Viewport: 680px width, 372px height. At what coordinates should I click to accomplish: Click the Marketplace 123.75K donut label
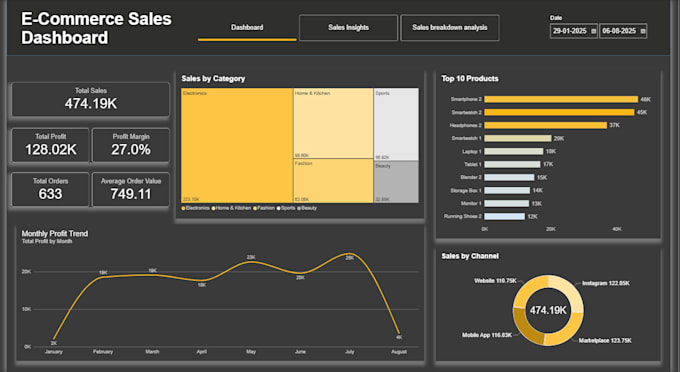605,341
